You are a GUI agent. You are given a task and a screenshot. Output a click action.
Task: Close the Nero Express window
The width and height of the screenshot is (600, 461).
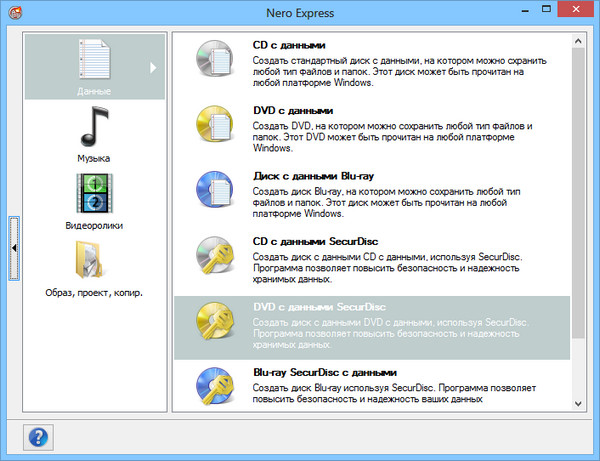tap(571, 12)
